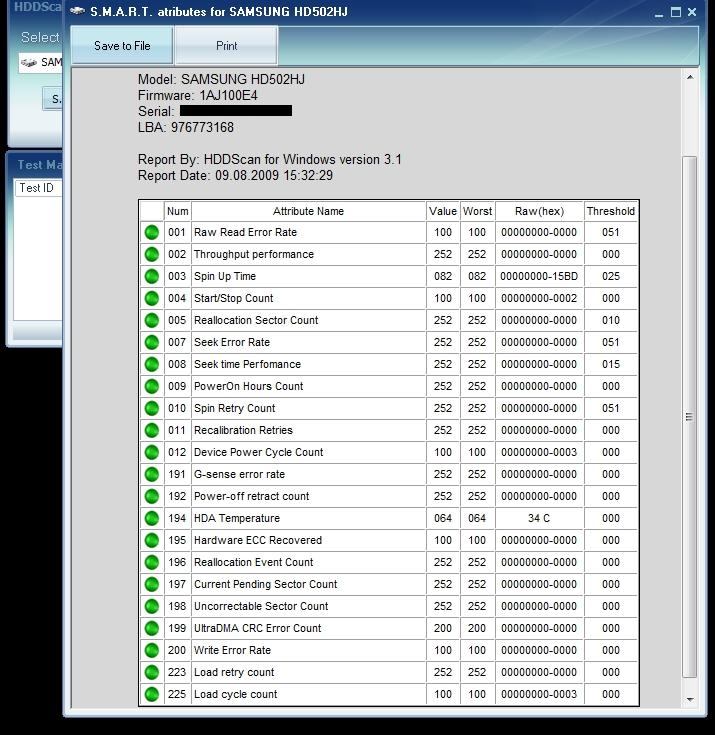Click green status icon for Spin Retry Count

(x=151, y=408)
